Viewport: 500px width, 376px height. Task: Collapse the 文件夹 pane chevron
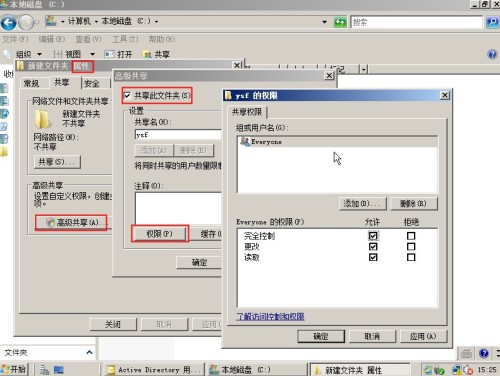click(89, 352)
